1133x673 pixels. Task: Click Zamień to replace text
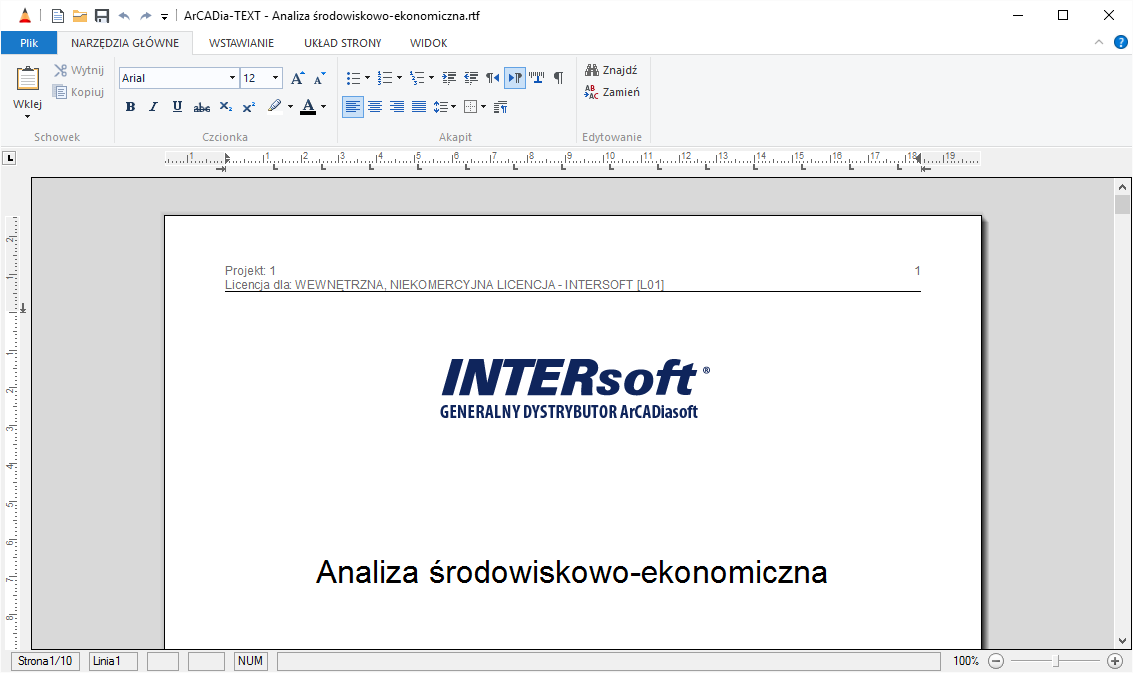click(612, 92)
